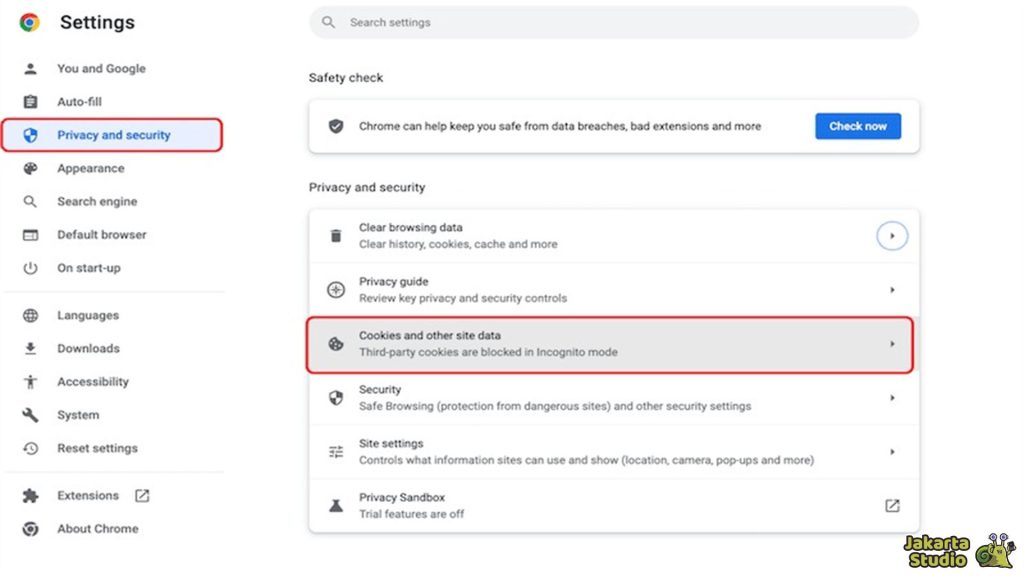The image size is (1024, 576).
Task: Open Appearance in the sidebar
Action: tap(90, 168)
